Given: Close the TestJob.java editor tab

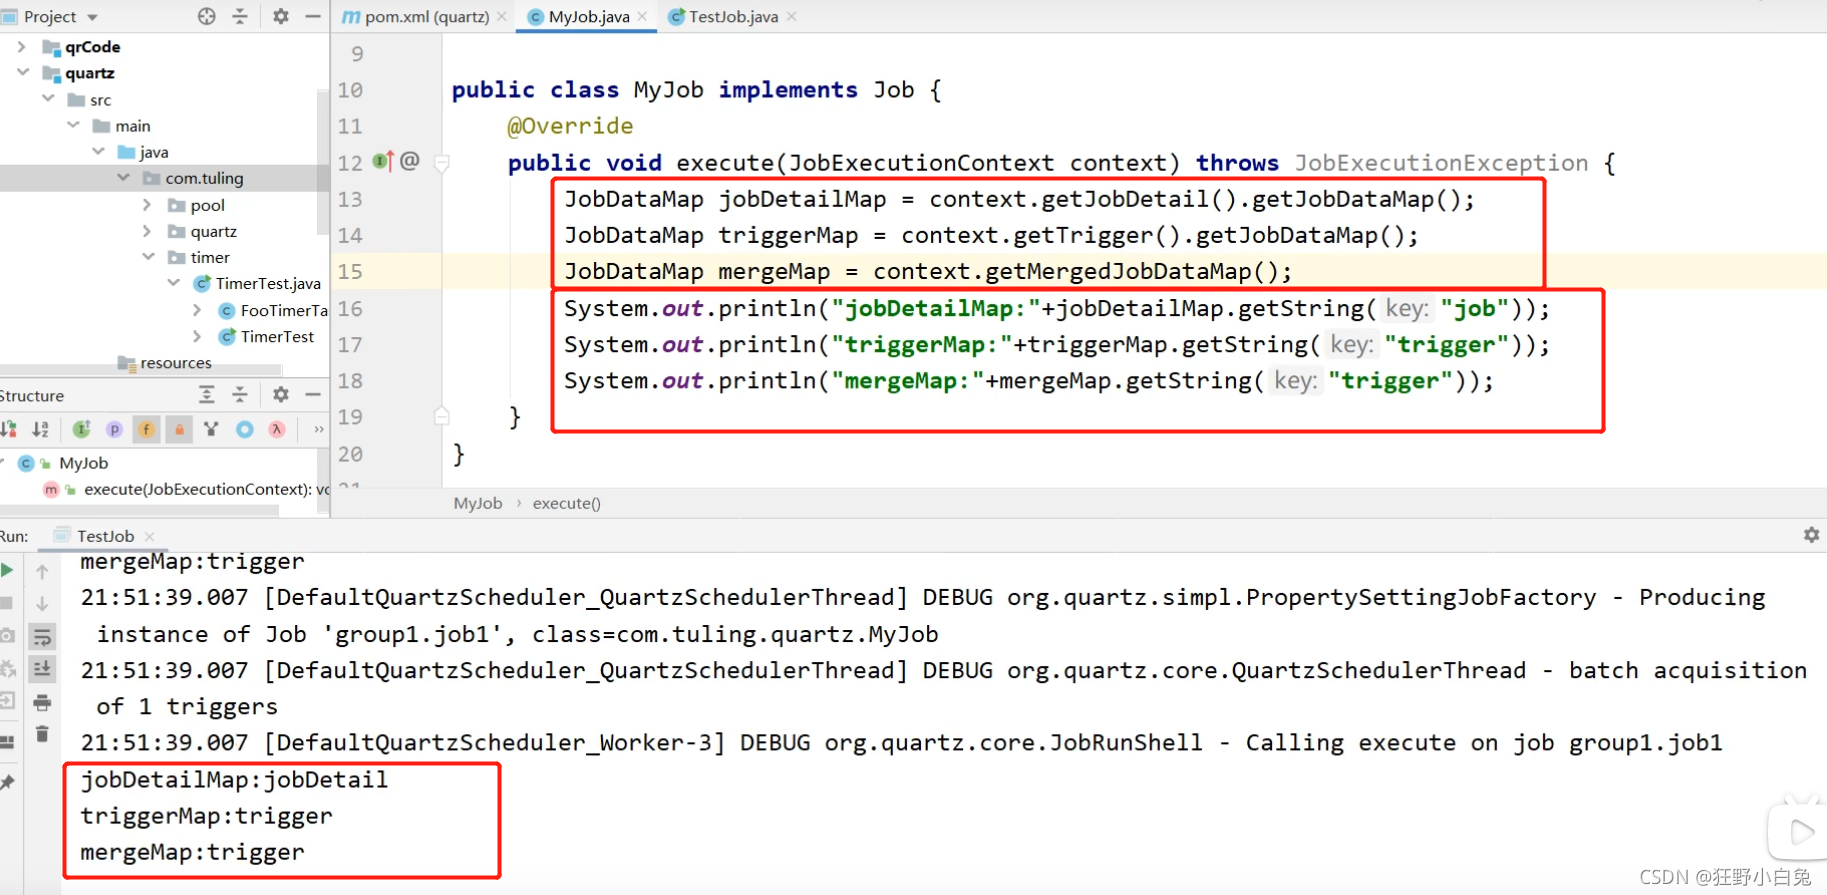Looking at the screenshot, I should [x=792, y=17].
